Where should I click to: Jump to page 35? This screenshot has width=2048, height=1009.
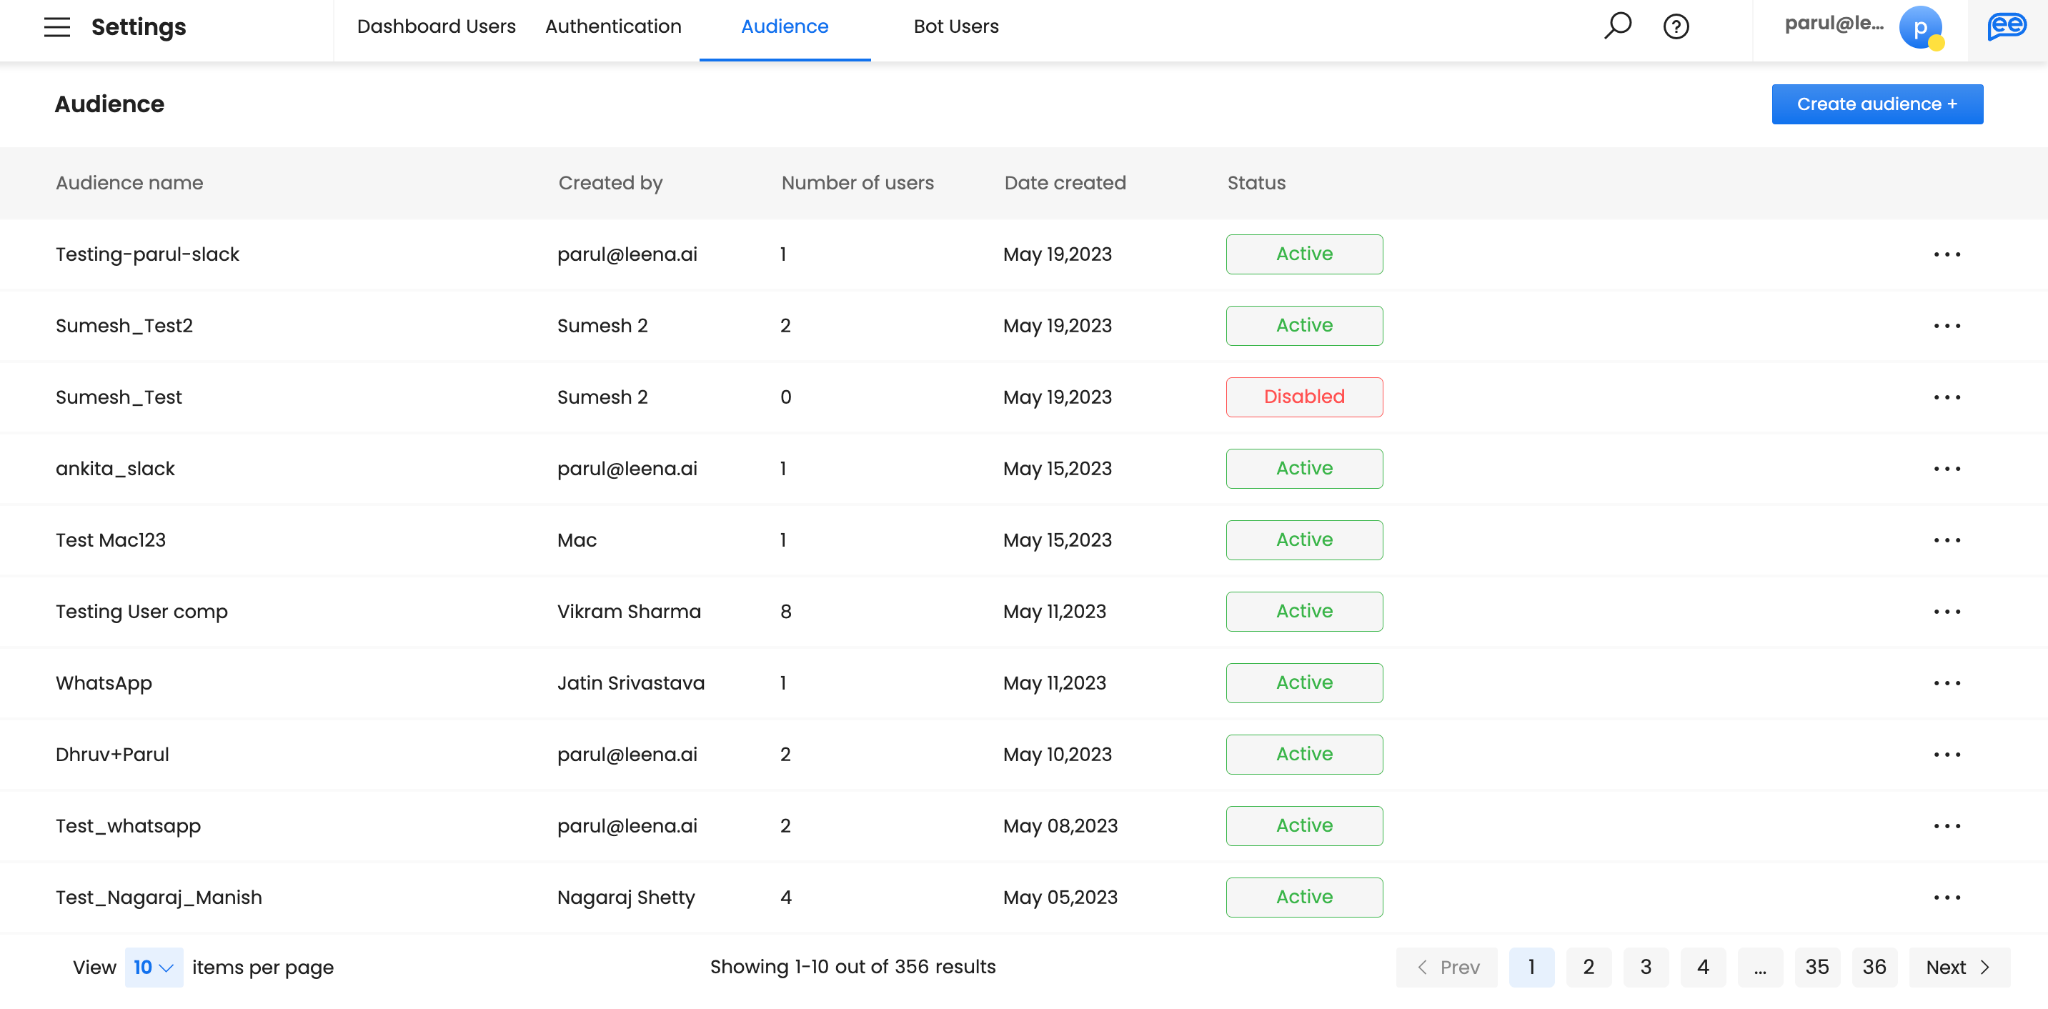(1817, 967)
